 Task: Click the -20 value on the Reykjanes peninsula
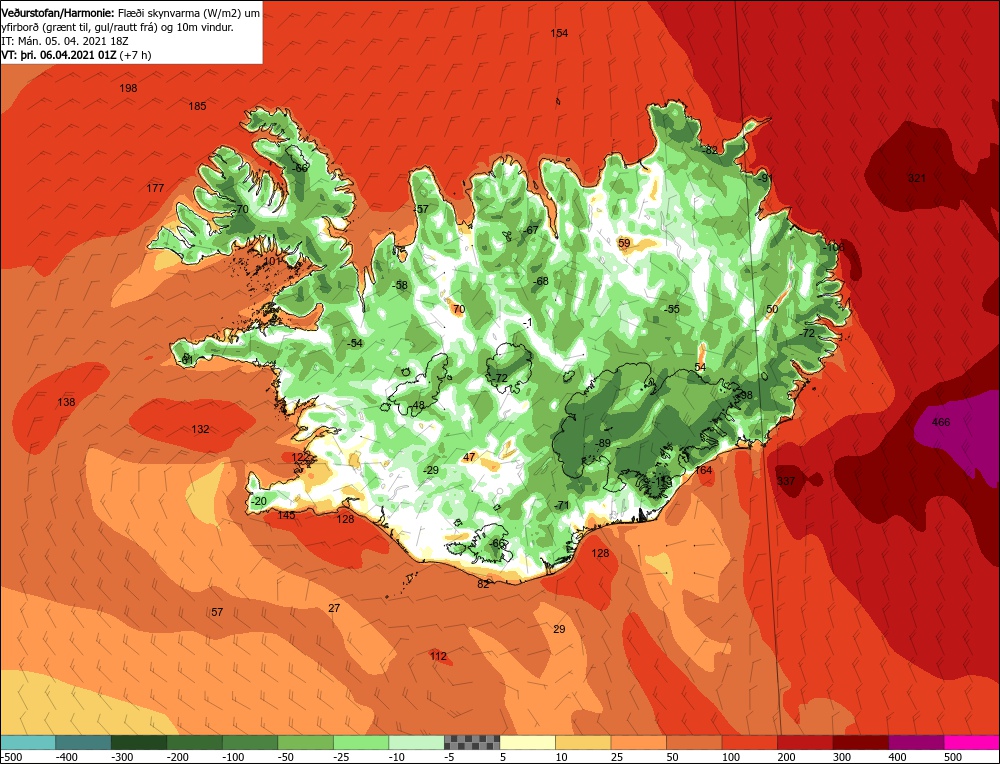pyautogui.click(x=258, y=501)
